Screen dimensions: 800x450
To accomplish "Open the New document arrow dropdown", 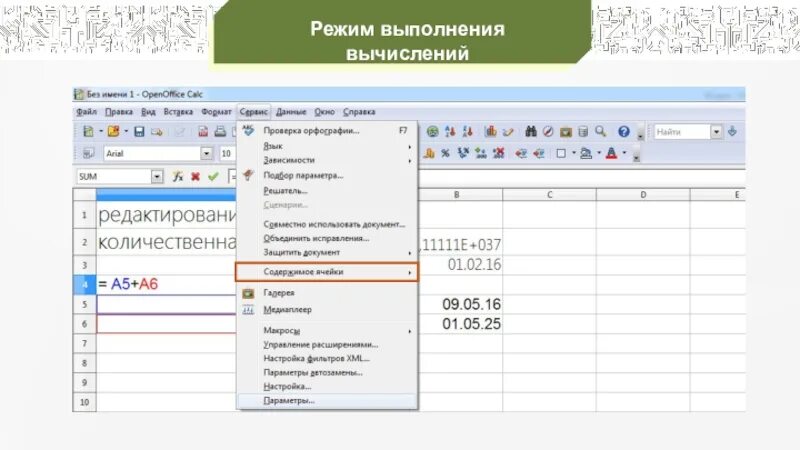I will (101, 132).
